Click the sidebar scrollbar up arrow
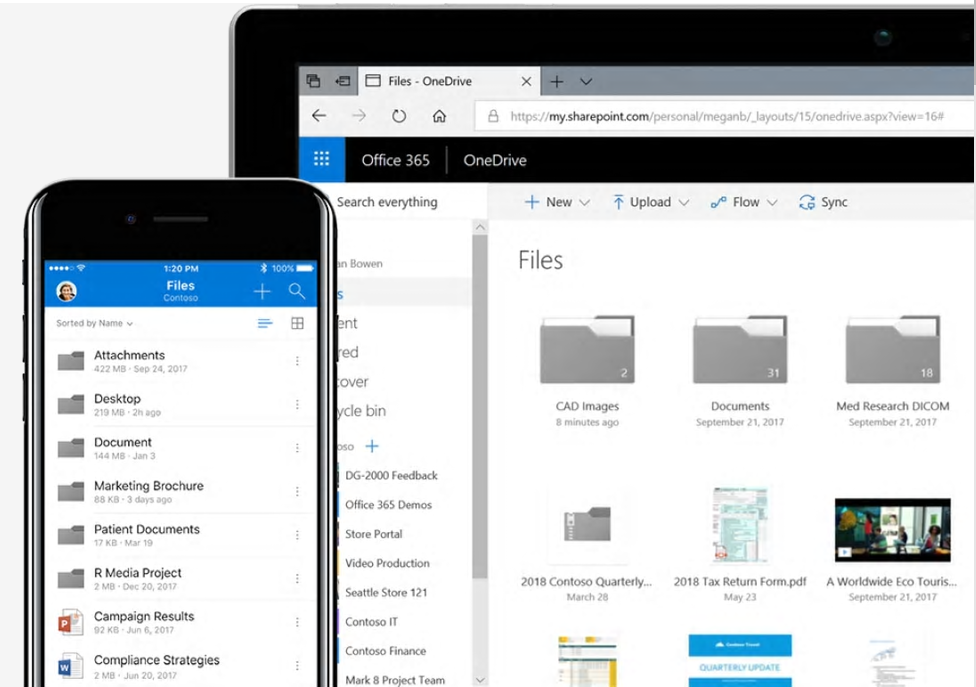 [x=480, y=227]
